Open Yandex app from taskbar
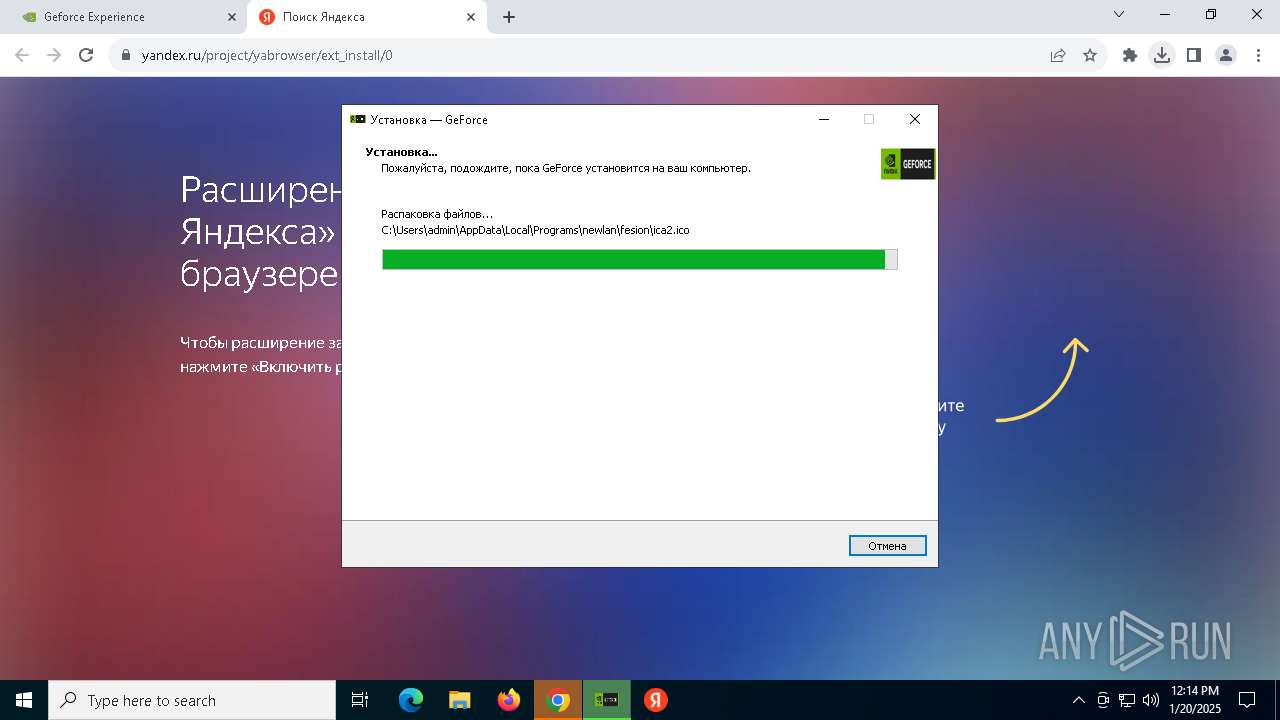This screenshot has width=1280, height=720. coord(656,700)
